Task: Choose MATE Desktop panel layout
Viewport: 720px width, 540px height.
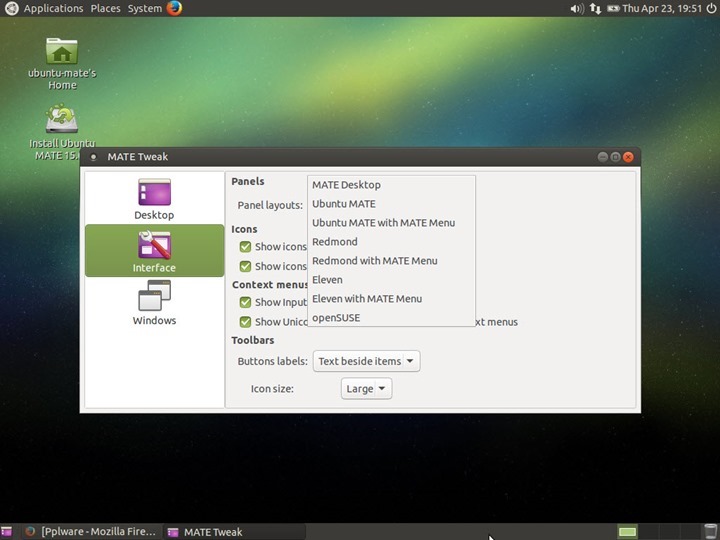Action: point(391,185)
